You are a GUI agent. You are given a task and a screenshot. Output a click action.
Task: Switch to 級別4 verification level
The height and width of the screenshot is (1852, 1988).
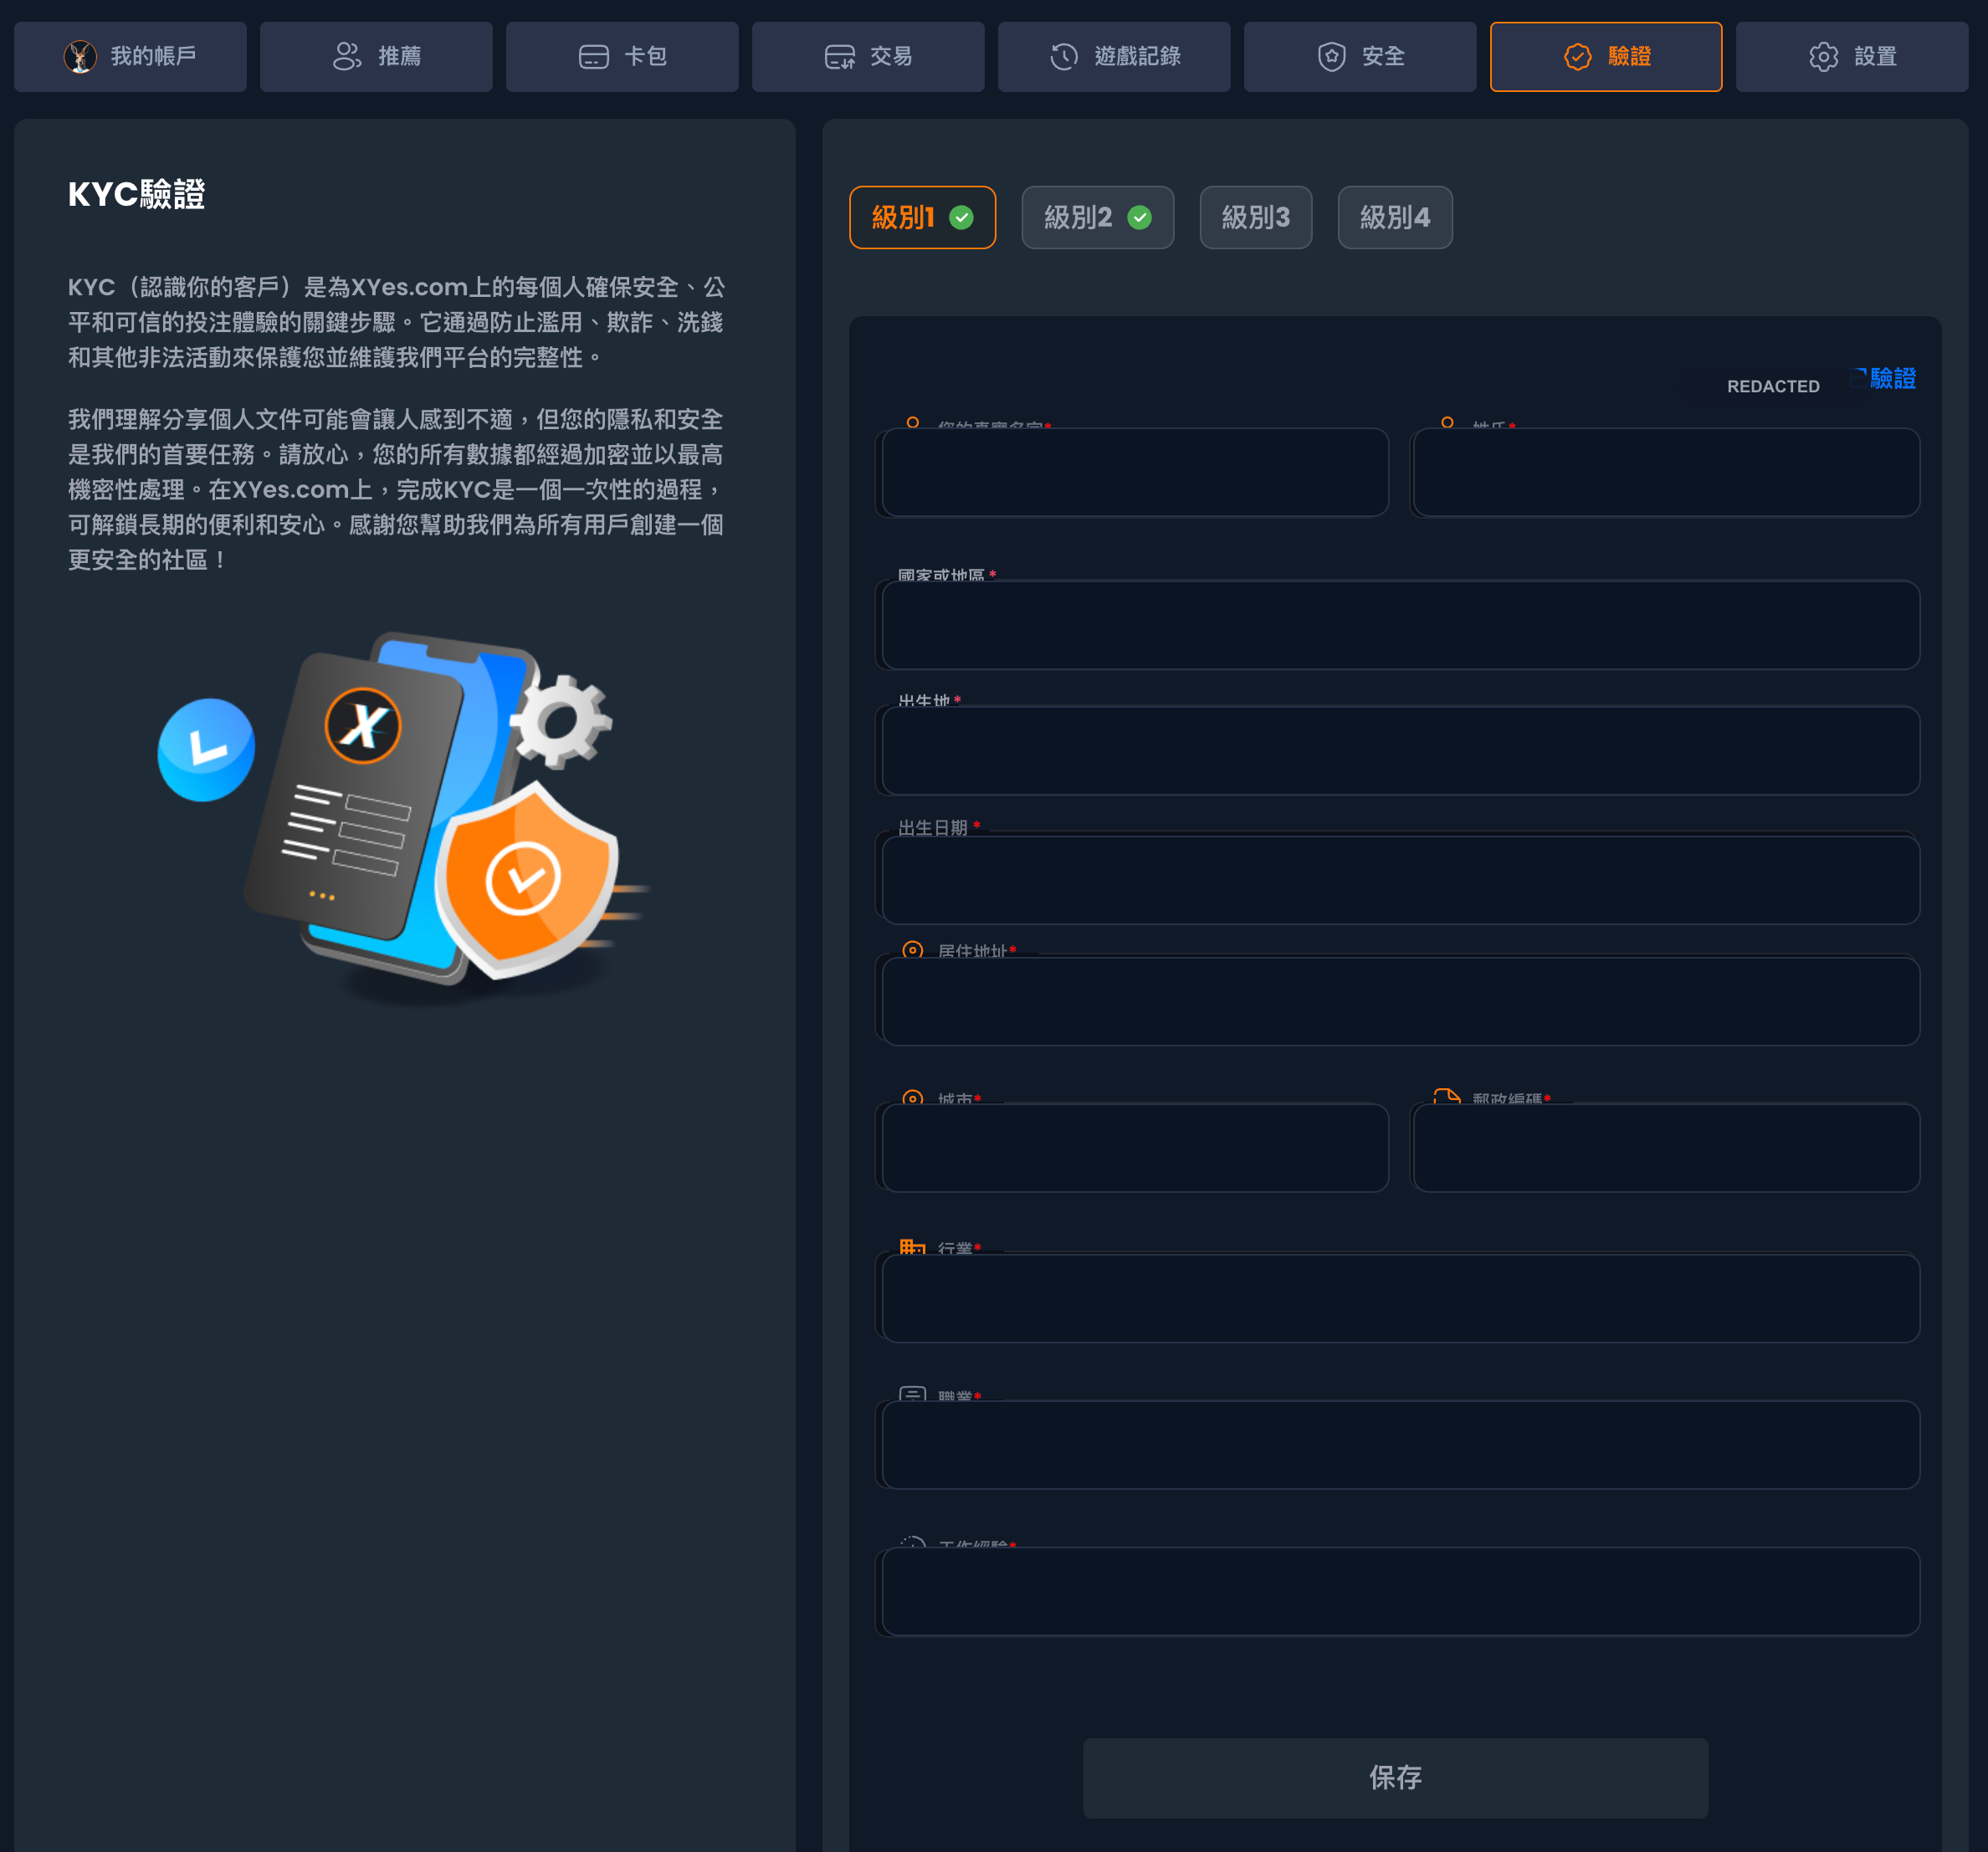1395,217
